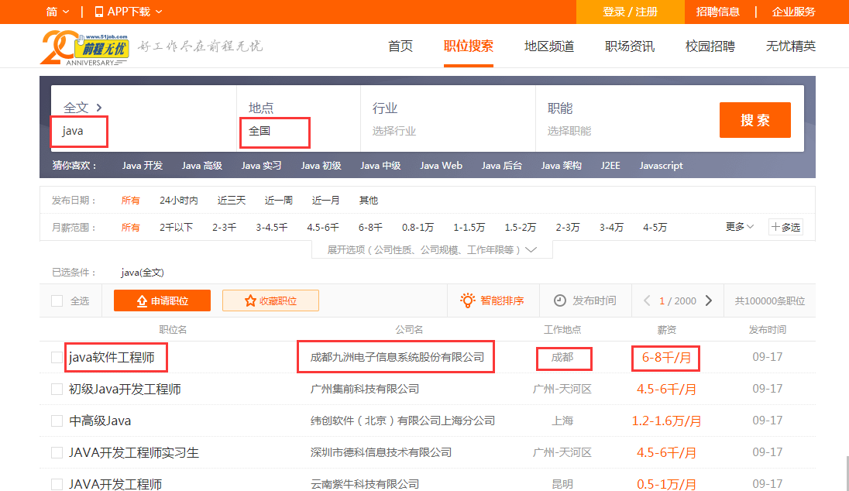Click 登录 / 注册 link
This screenshot has width=849, height=491.
click(x=630, y=12)
